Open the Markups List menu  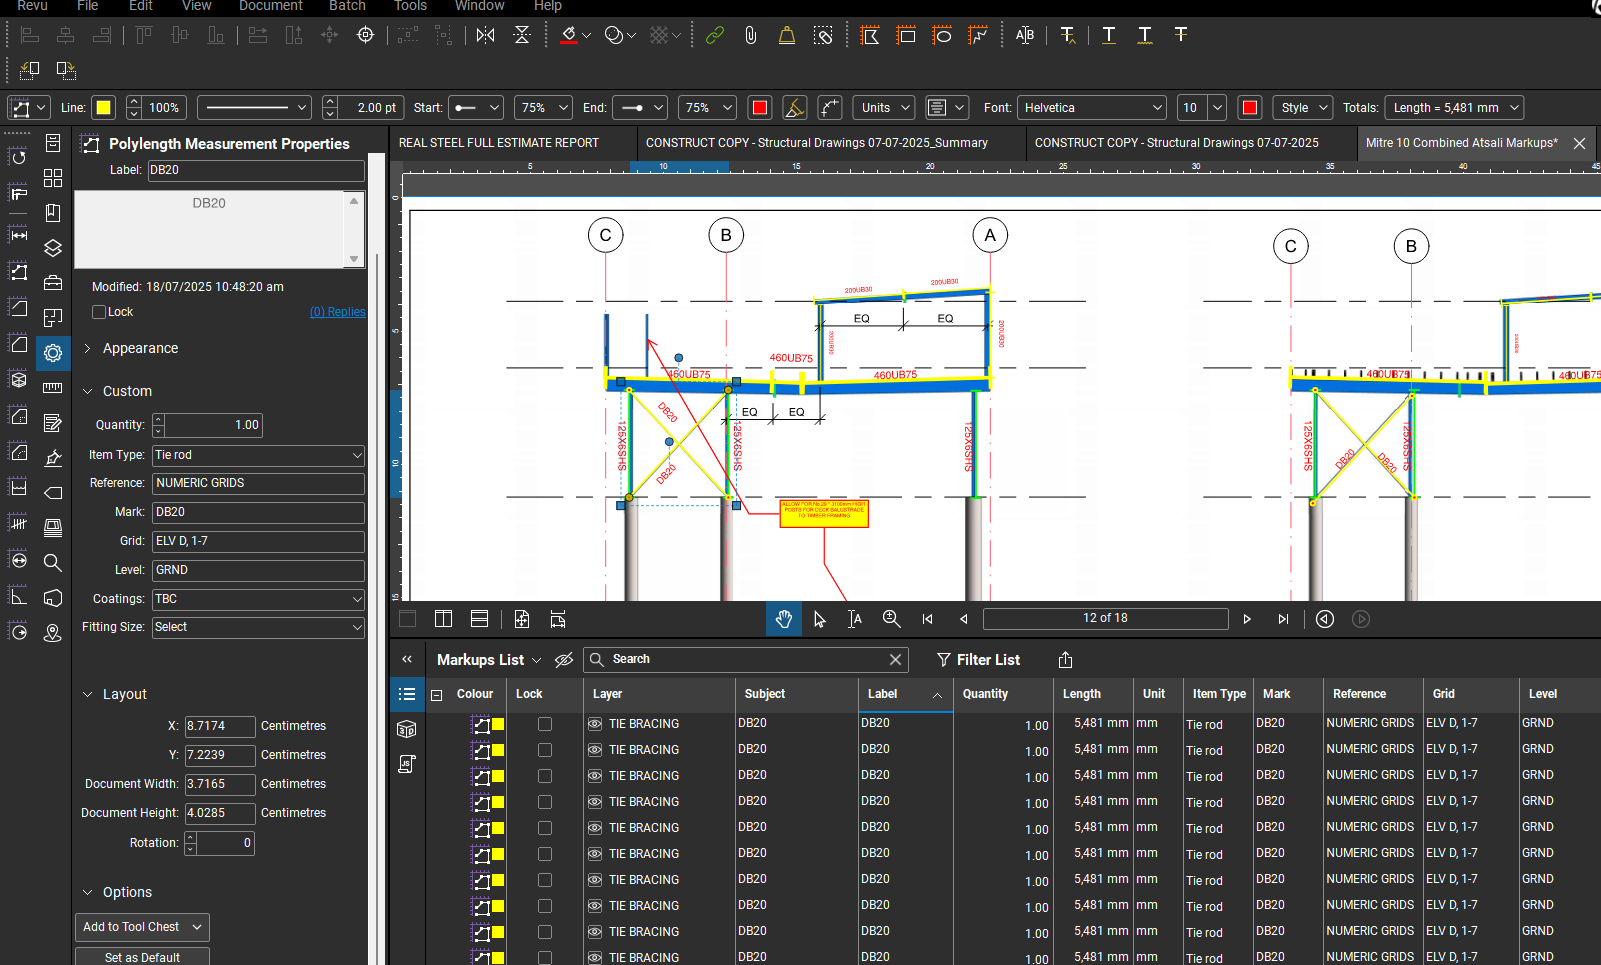point(489,660)
